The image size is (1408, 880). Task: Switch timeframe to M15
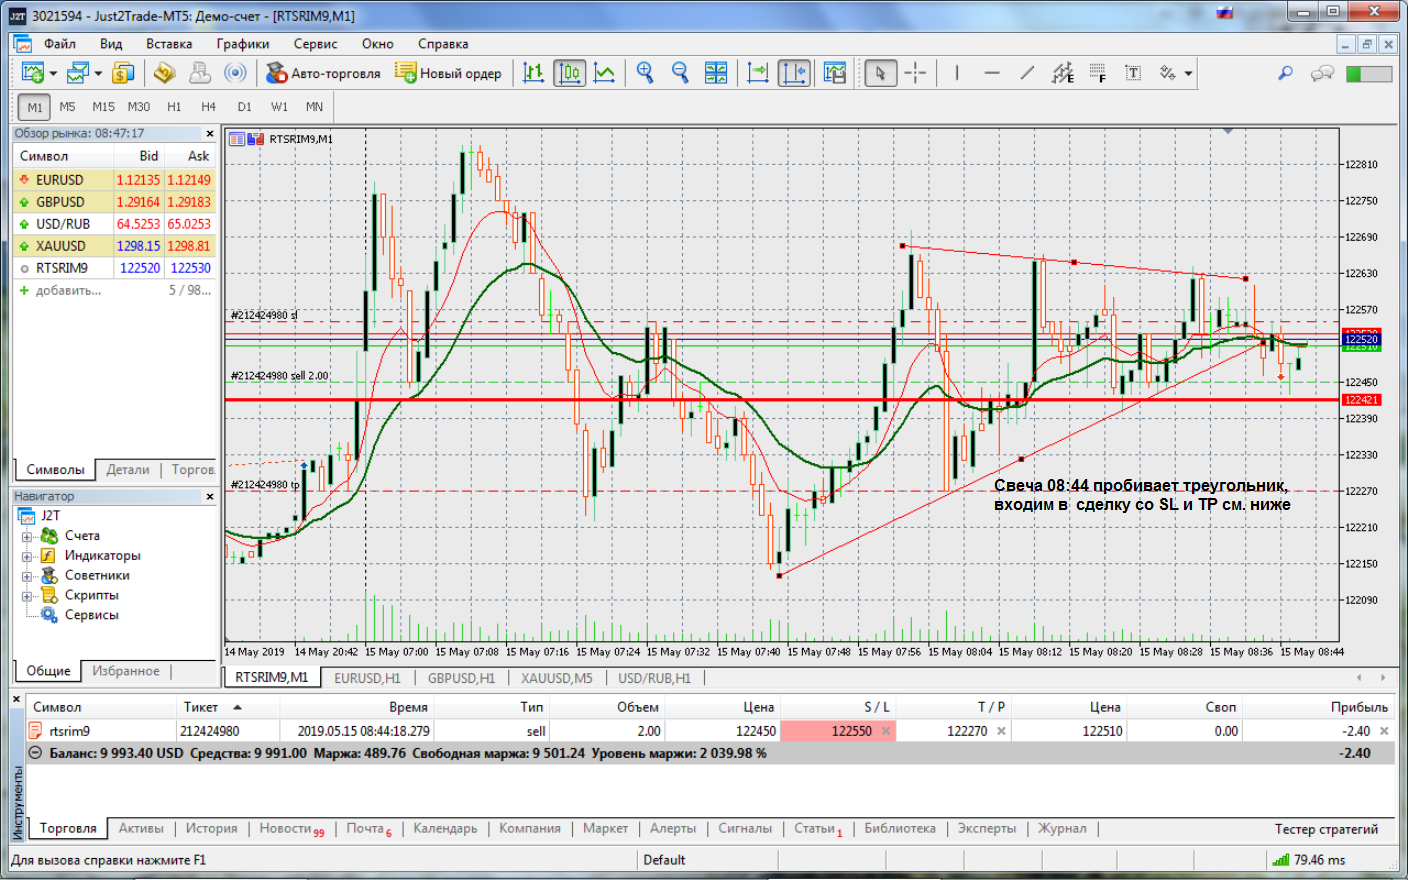coord(103,107)
